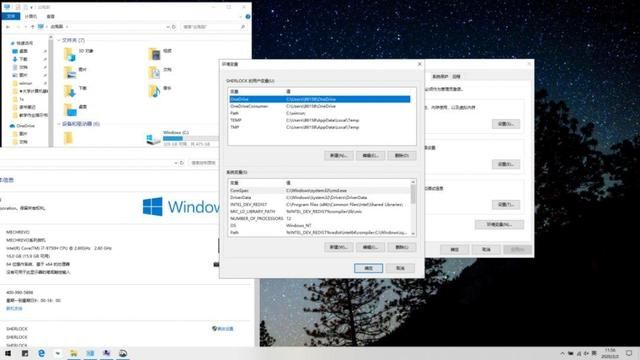This screenshot has width=640, height=360.
Task: Select the INTEL_DEV_REDIST system variable row
Action: click(x=319, y=204)
